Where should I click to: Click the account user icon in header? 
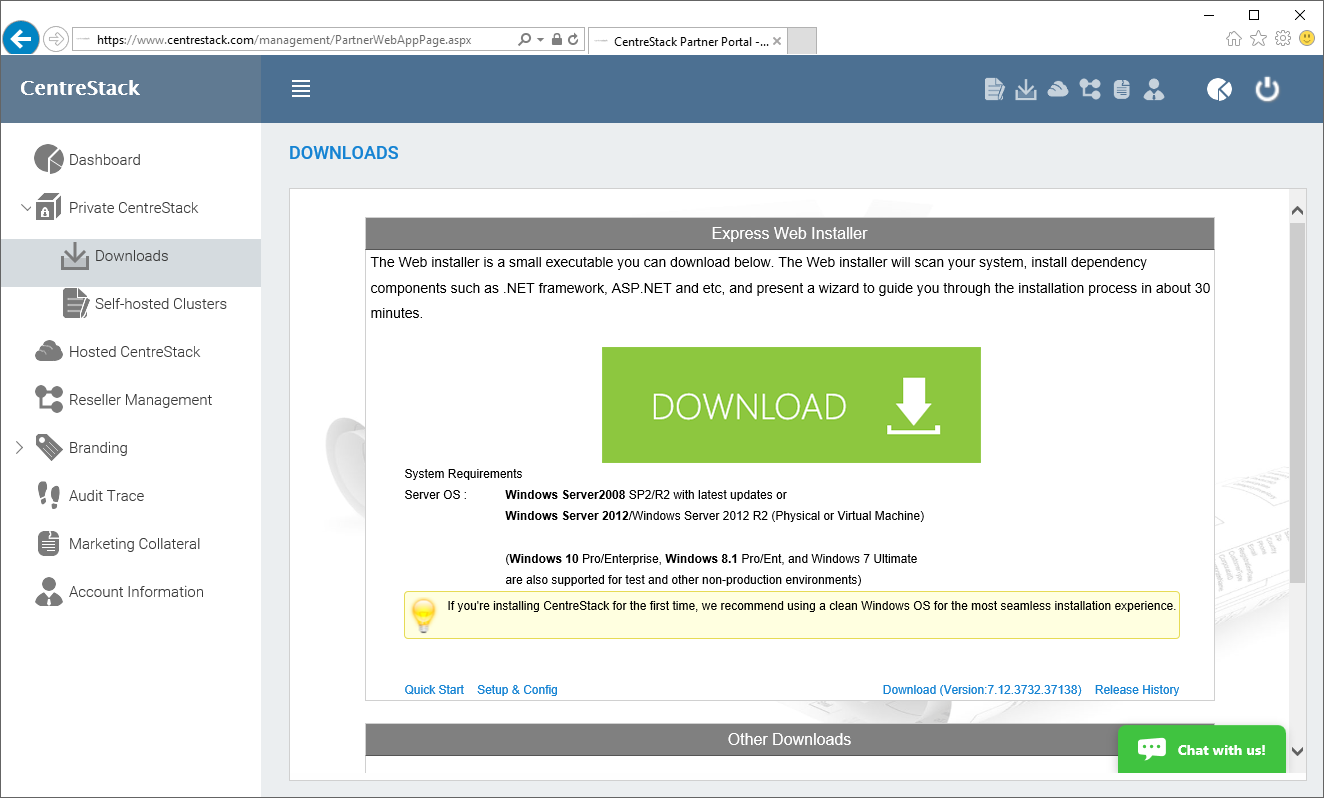coord(1154,89)
